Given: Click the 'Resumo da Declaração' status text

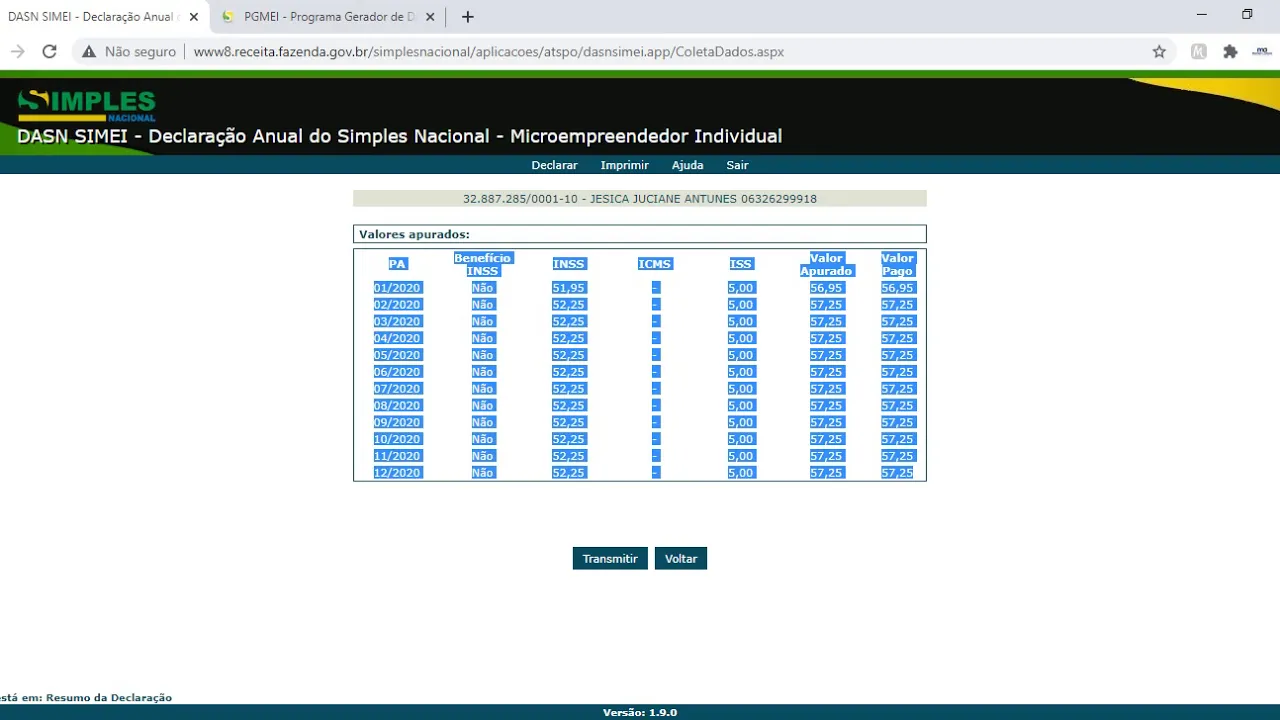Looking at the screenshot, I should tap(109, 698).
